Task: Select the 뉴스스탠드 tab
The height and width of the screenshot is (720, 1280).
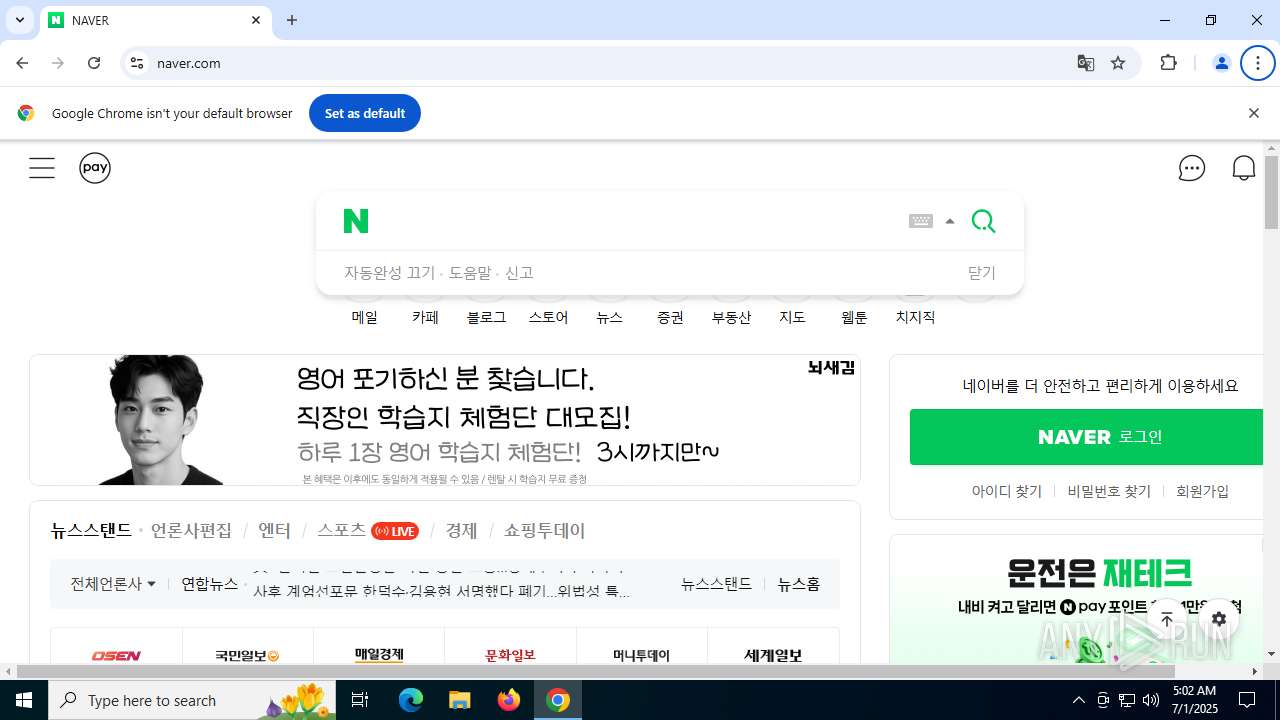Action: [91, 530]
